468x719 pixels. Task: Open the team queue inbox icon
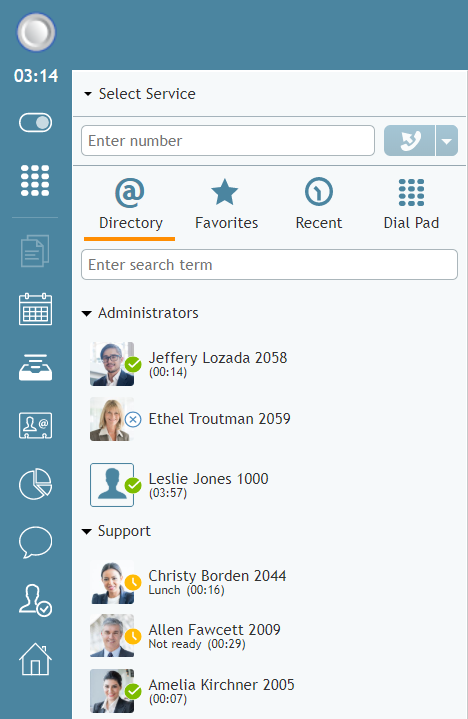tap(35, 367)
